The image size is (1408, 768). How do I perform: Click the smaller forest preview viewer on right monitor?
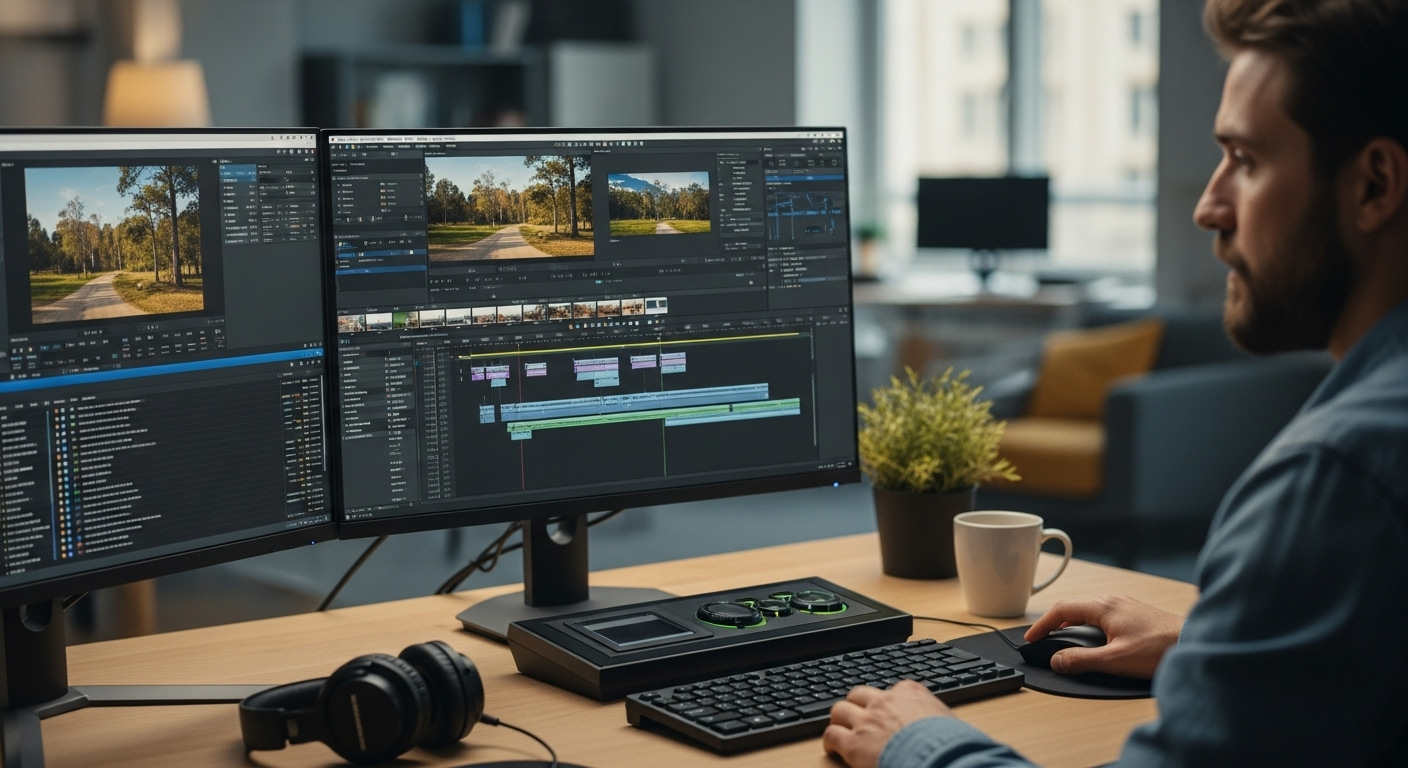tap(659, 203)
